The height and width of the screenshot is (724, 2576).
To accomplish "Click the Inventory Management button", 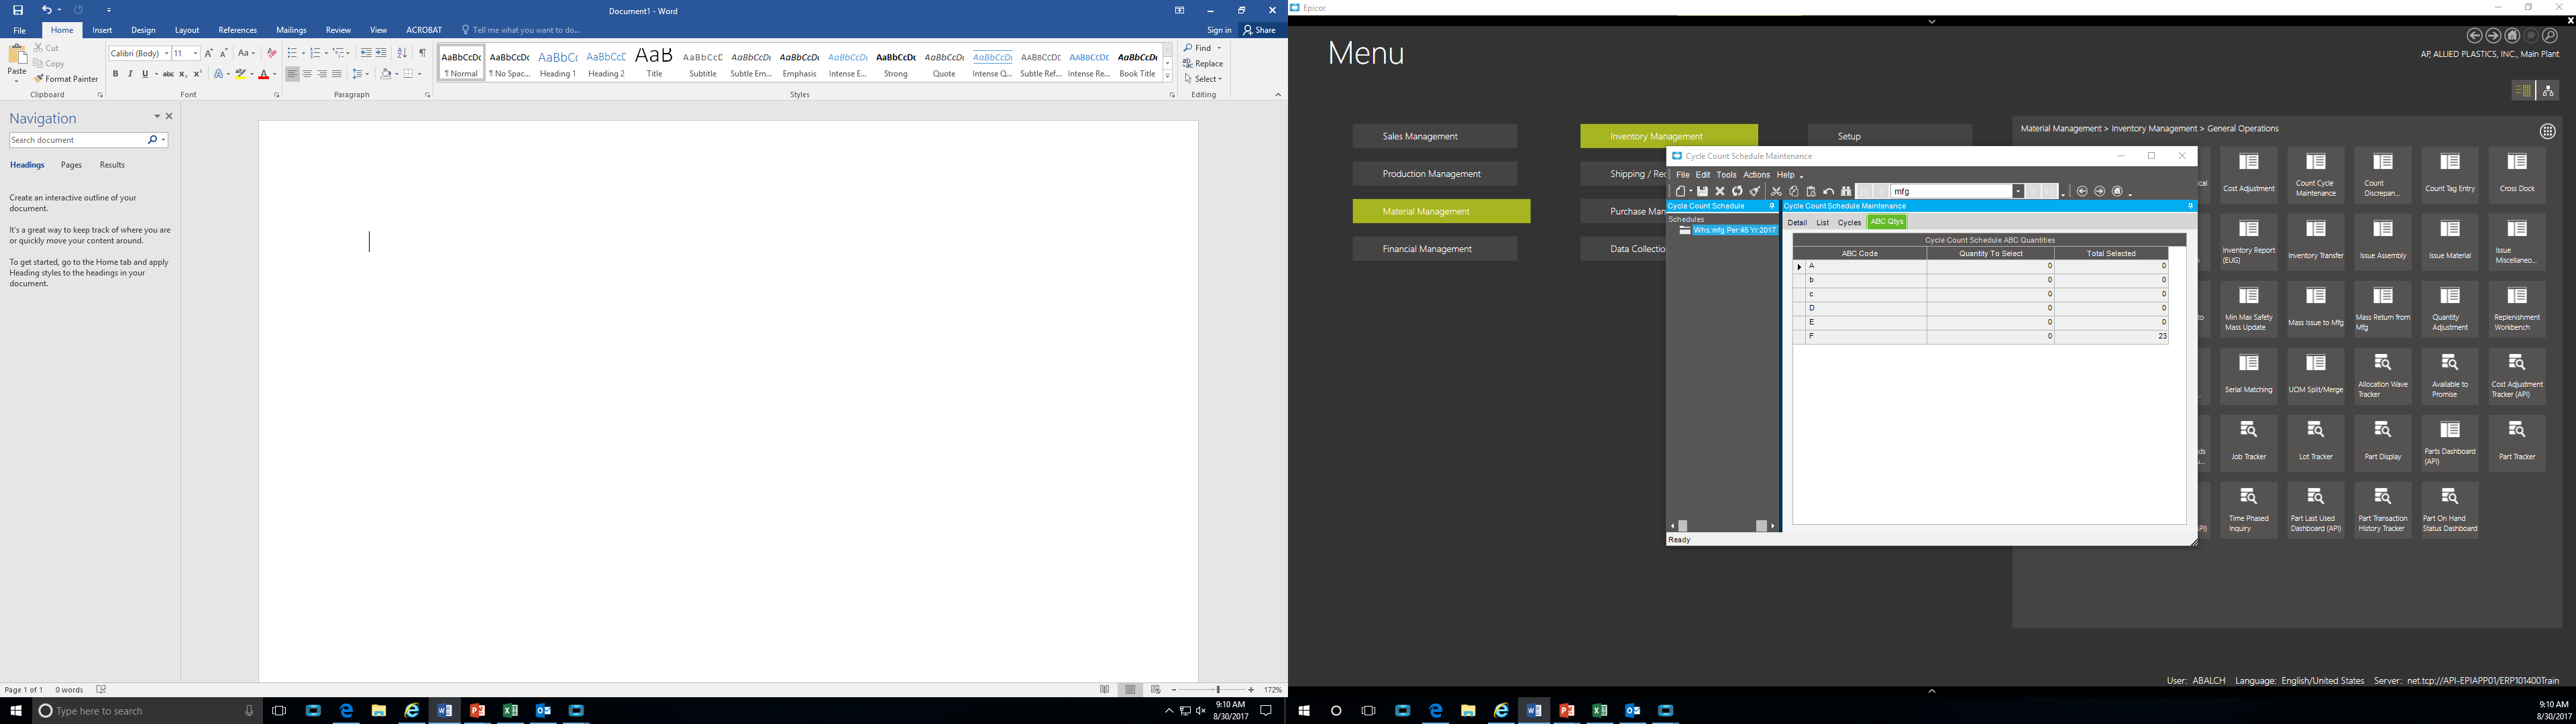I will tap(1669, 136).
